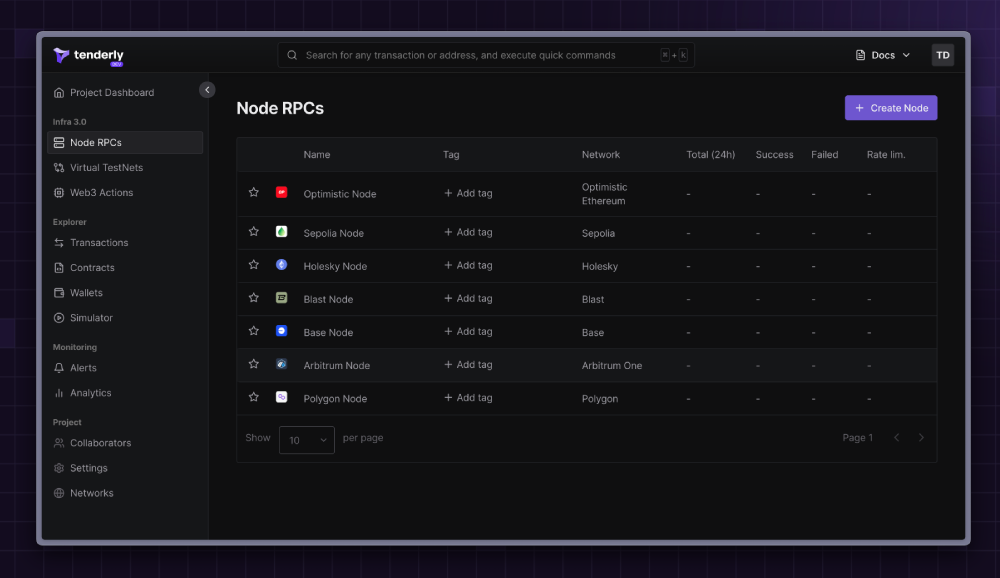Click the Polygon network icon in the table
The height and width of the screenshot is (578, 1000).
(280, 397)
